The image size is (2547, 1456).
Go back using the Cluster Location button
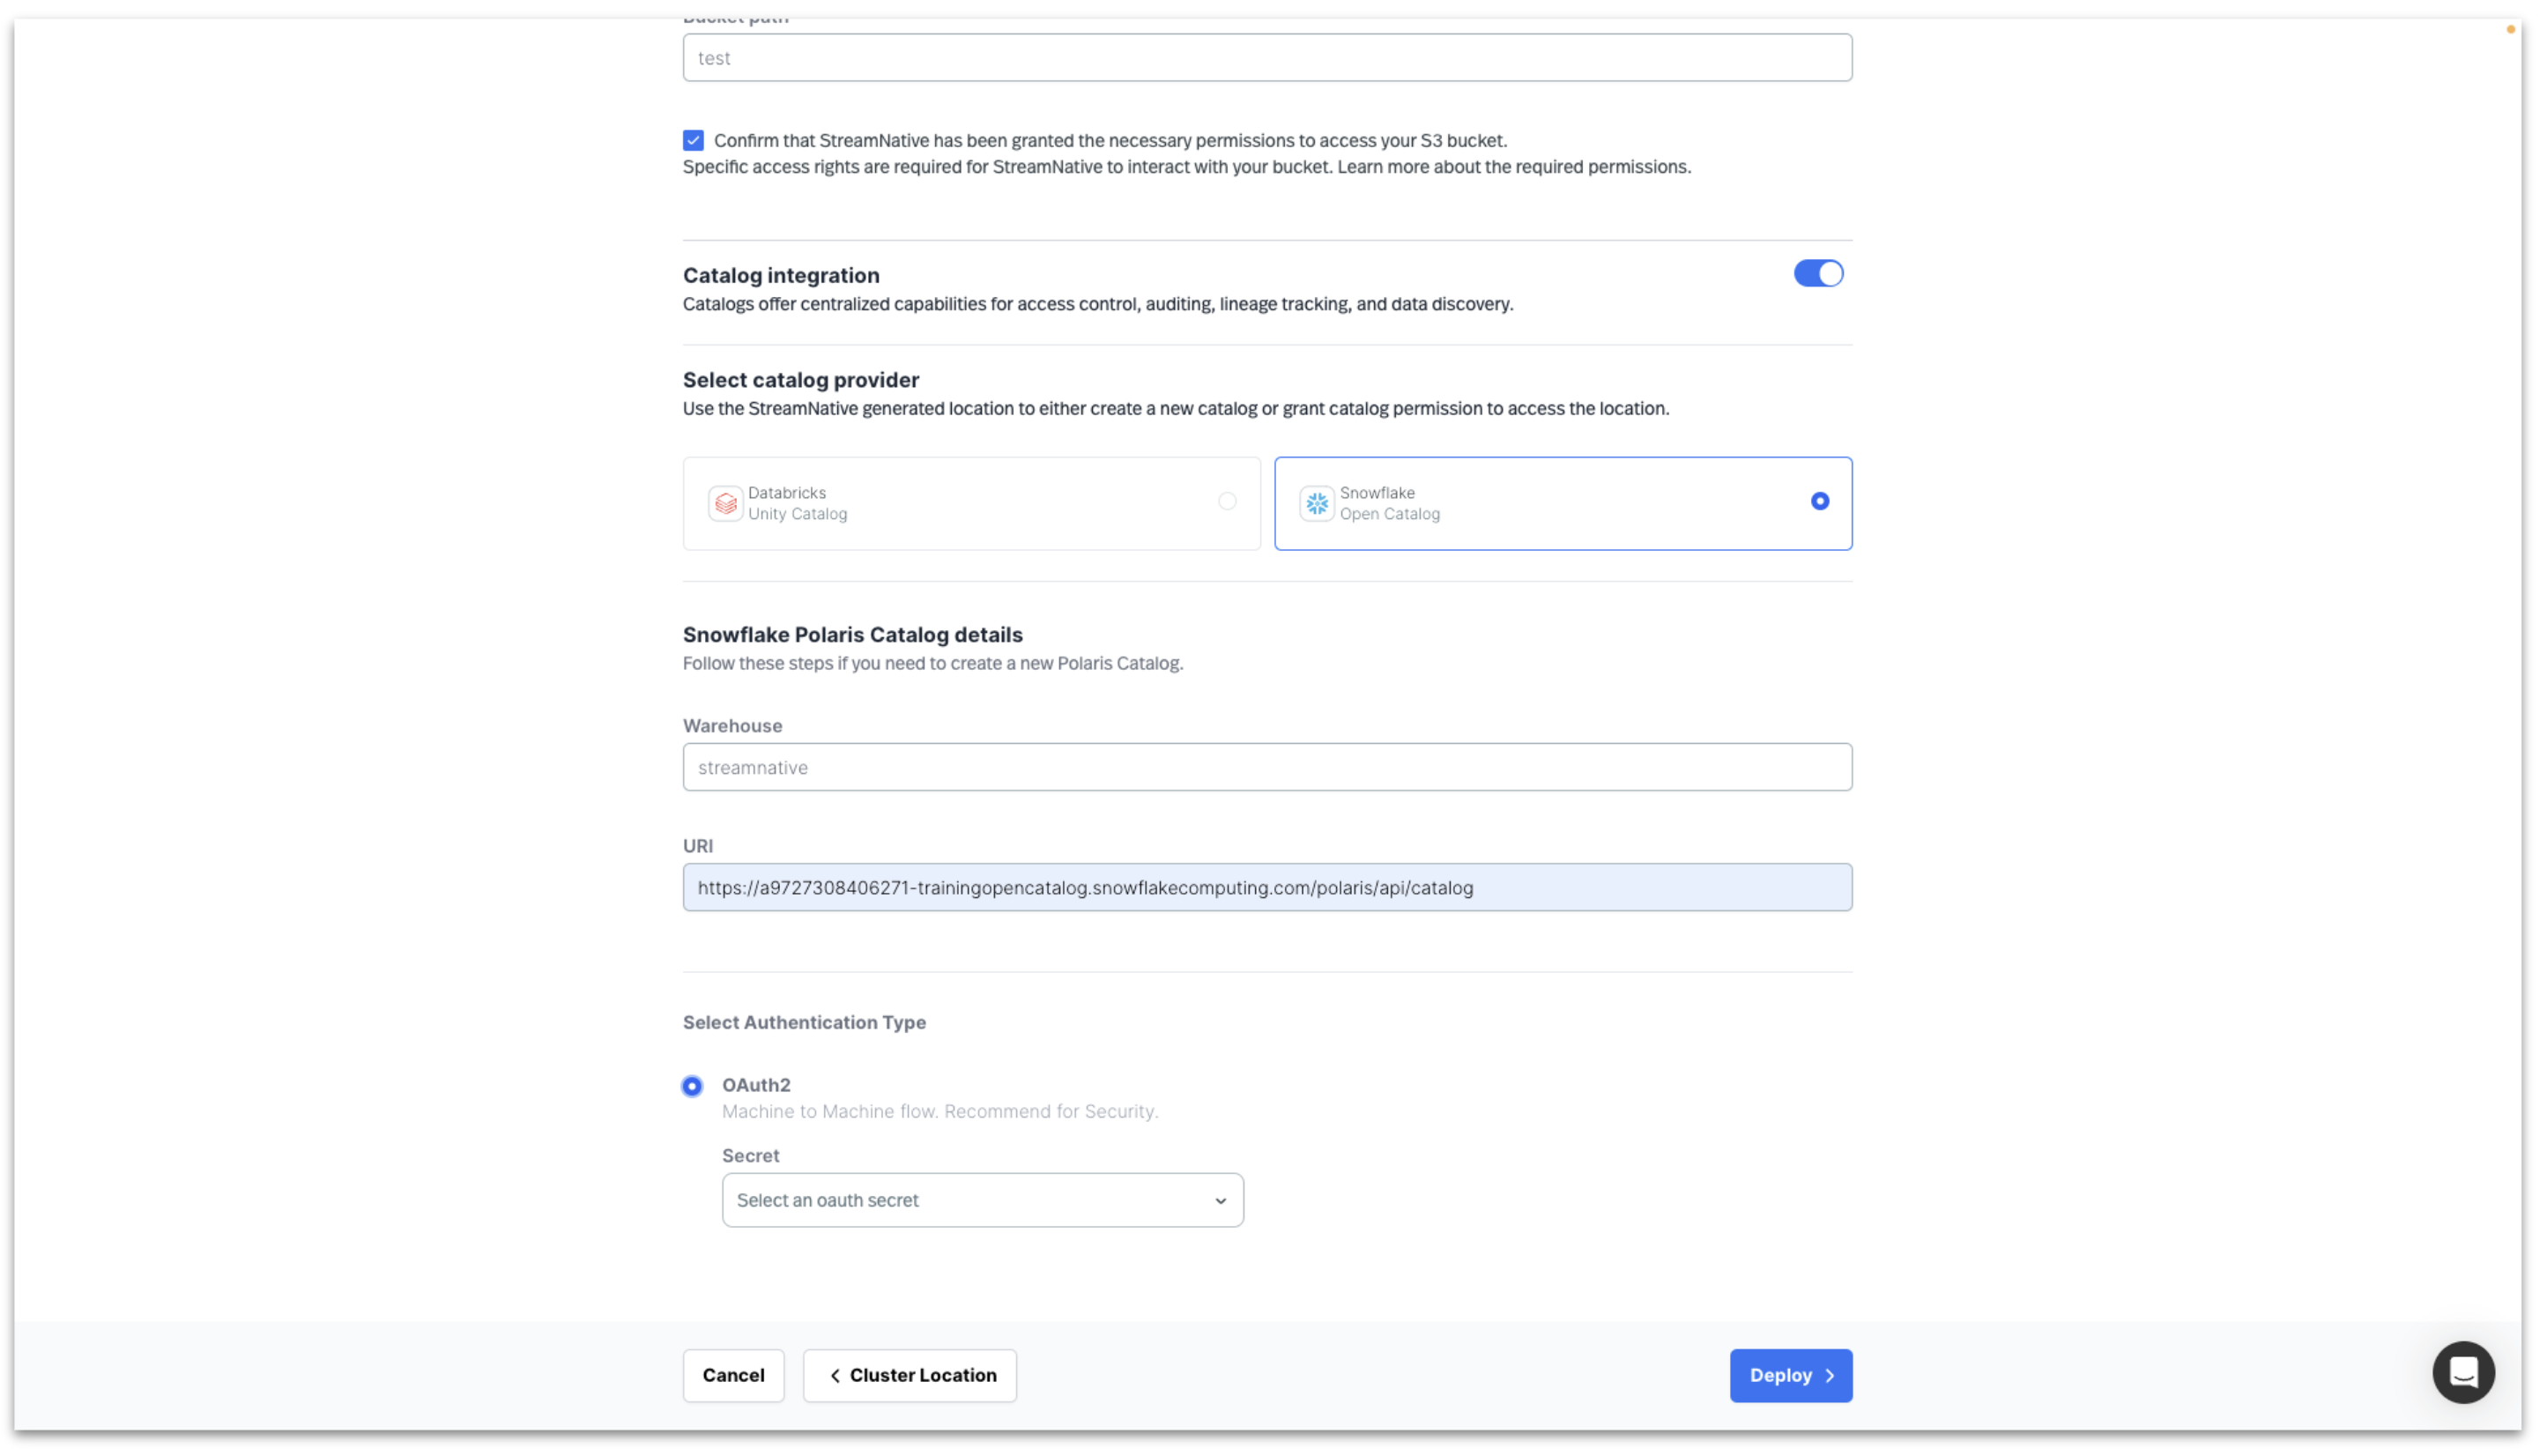coord(909,1375)
